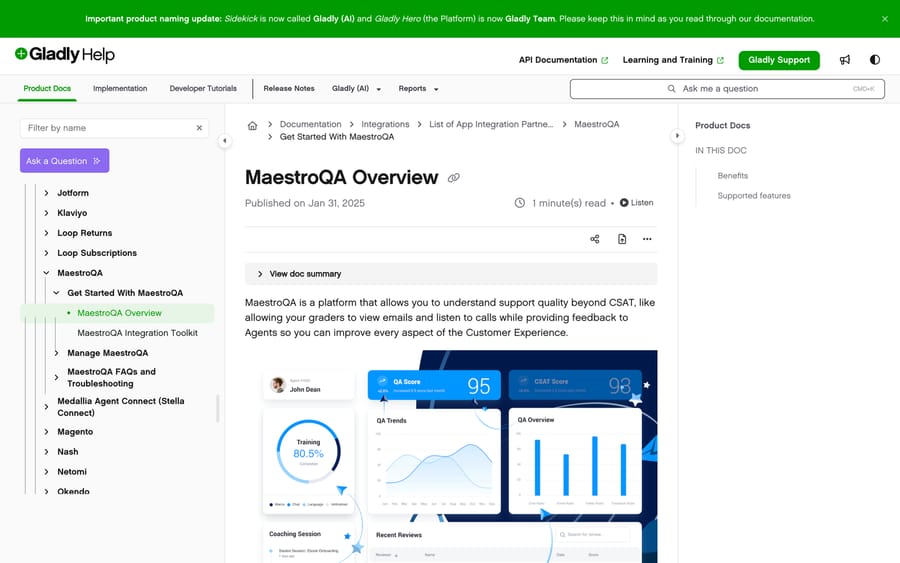Click the home breadcrumb icon
This screenshot has width=900, height=563.
[x=252, y=125]
